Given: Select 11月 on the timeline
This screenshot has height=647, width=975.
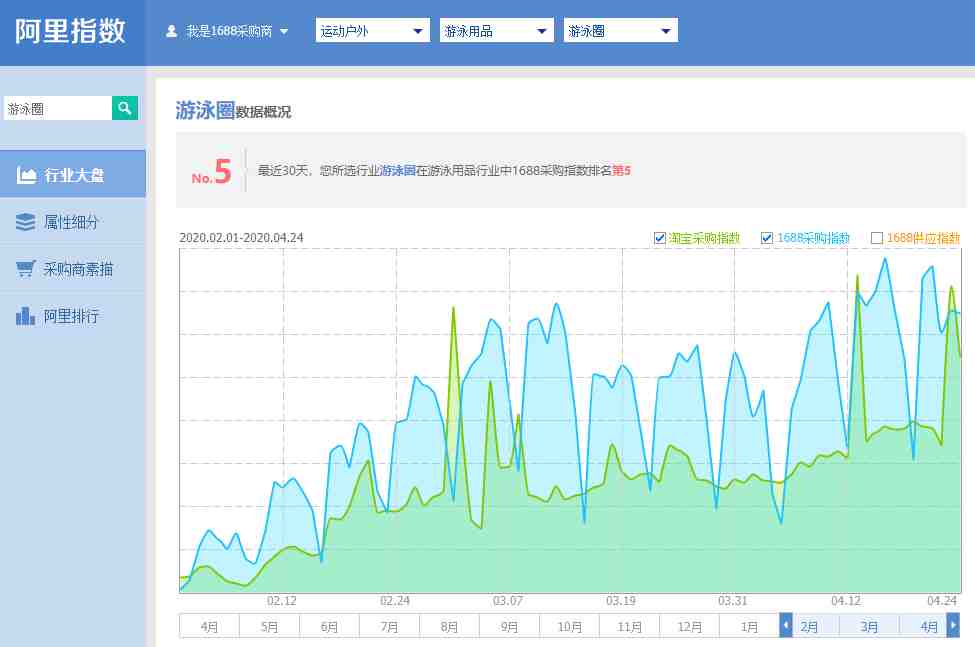Looking at the screenshot, I should [x=630, y=626].
